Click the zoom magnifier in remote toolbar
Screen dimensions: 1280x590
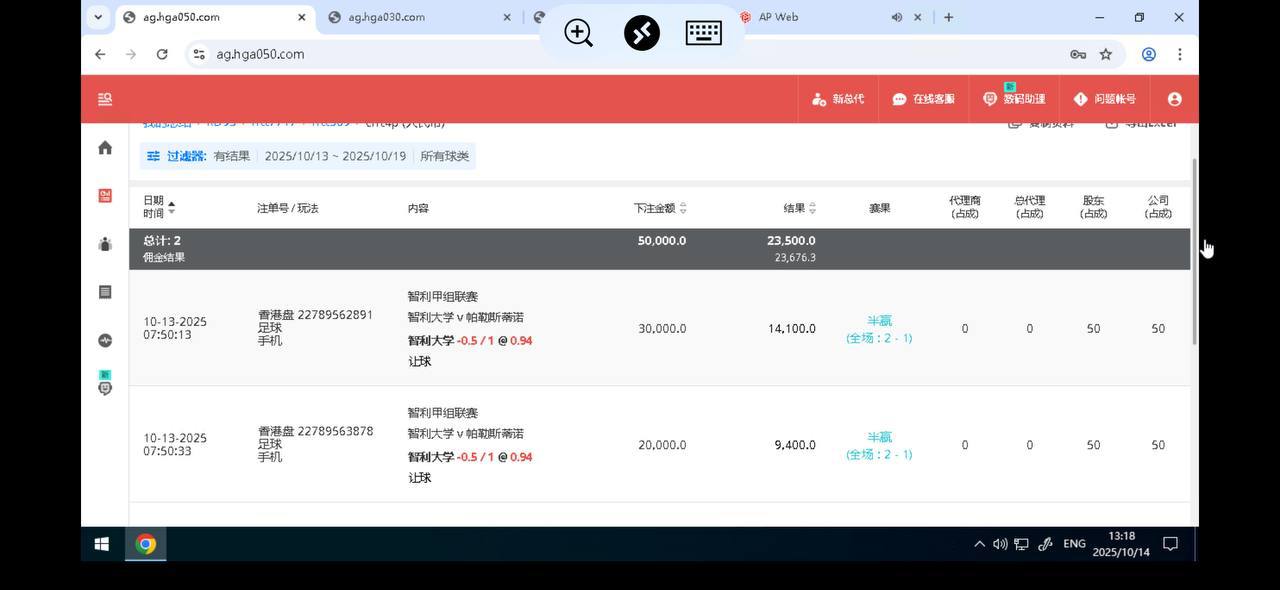578,33
